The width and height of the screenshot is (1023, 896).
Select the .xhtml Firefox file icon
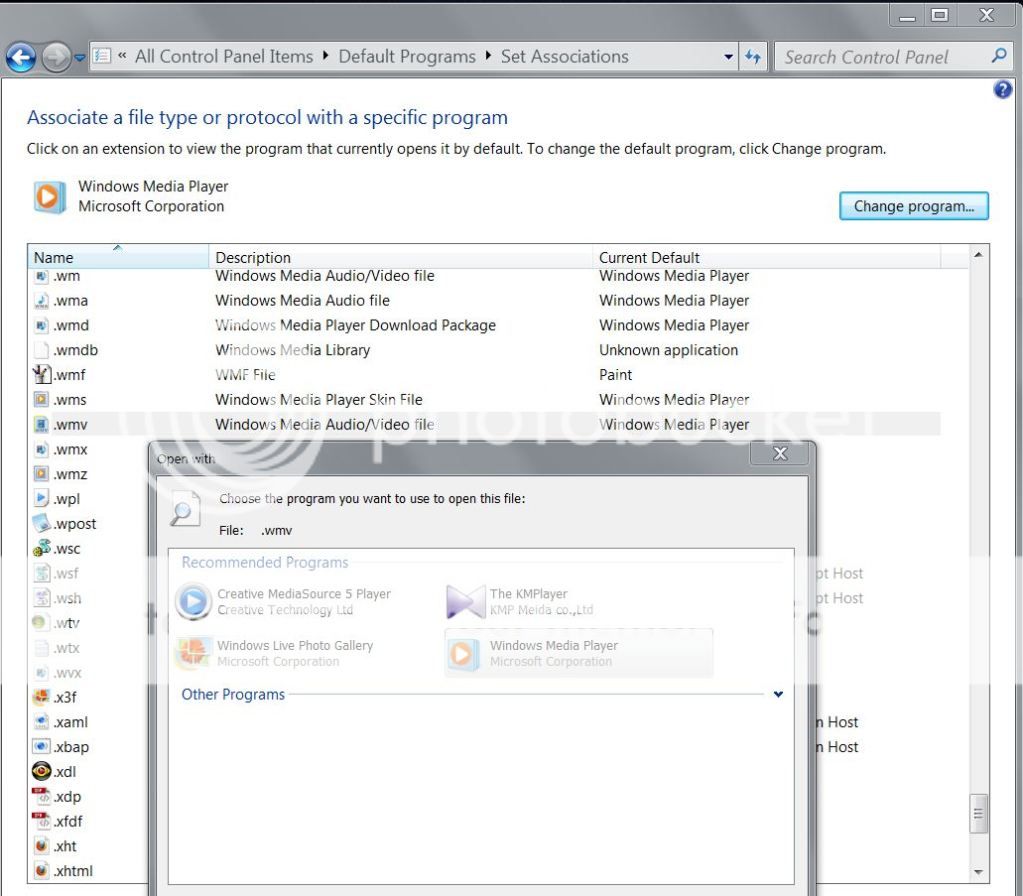click(41, 871)
